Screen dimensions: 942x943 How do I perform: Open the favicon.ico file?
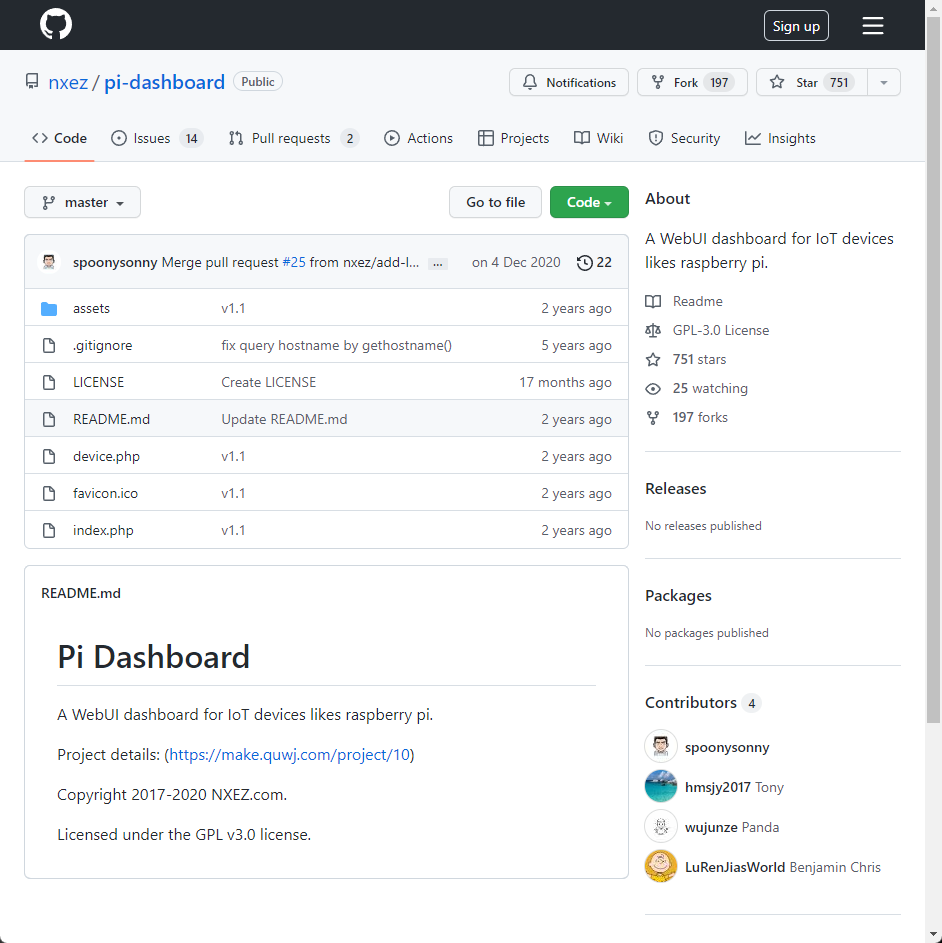(105, 493)
